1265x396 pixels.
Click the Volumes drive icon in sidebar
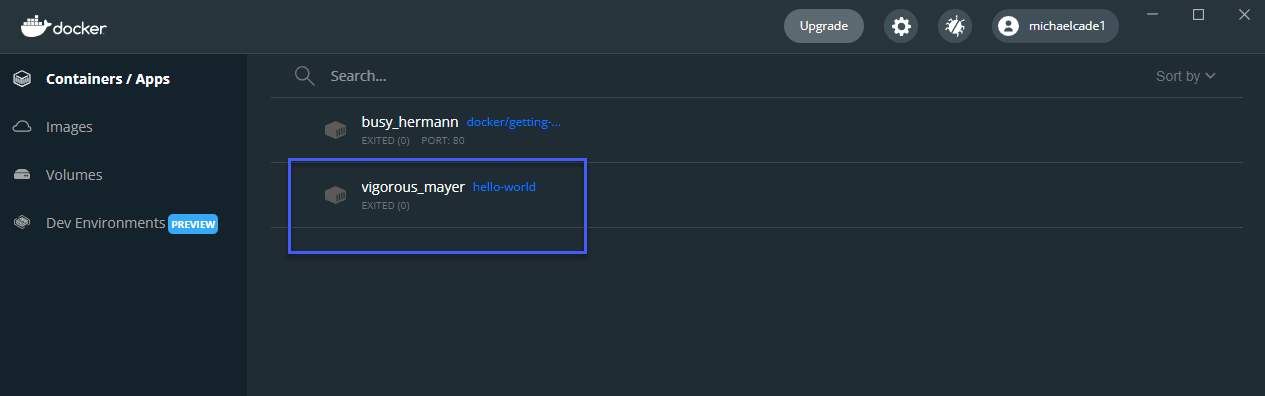[x=22, y=175]
